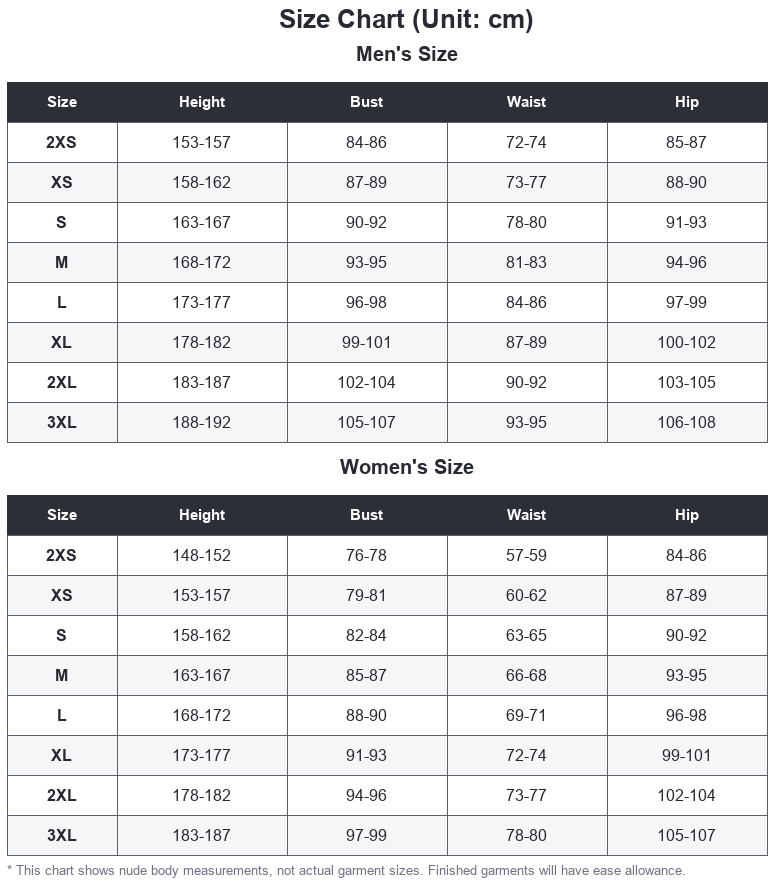Image resolution: width=773 pixels, height=883 pixels.
Task: Click the Men's Size heading
Action: click(406, 54)
